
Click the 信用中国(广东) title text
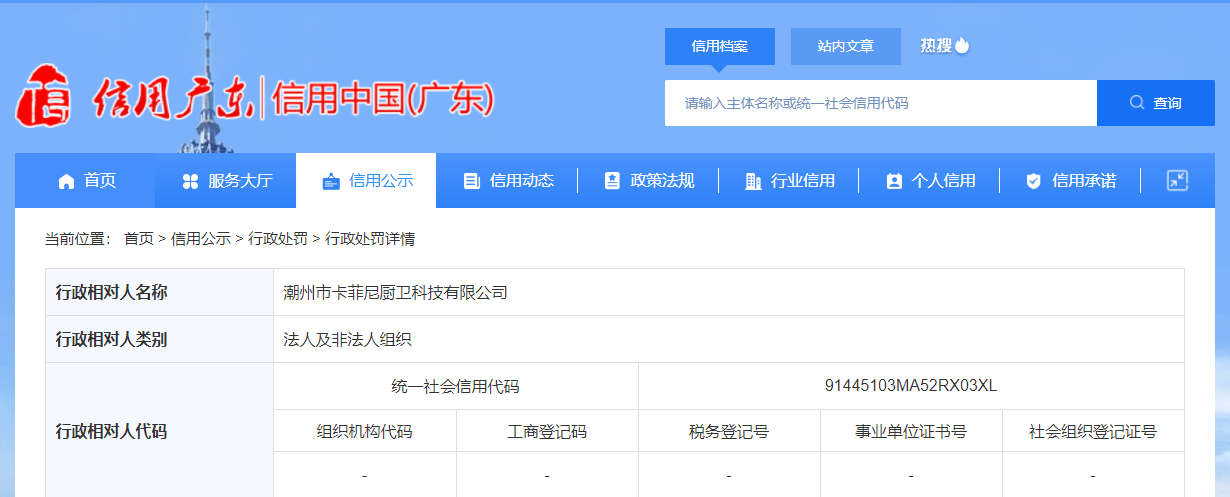click(383, 99)
